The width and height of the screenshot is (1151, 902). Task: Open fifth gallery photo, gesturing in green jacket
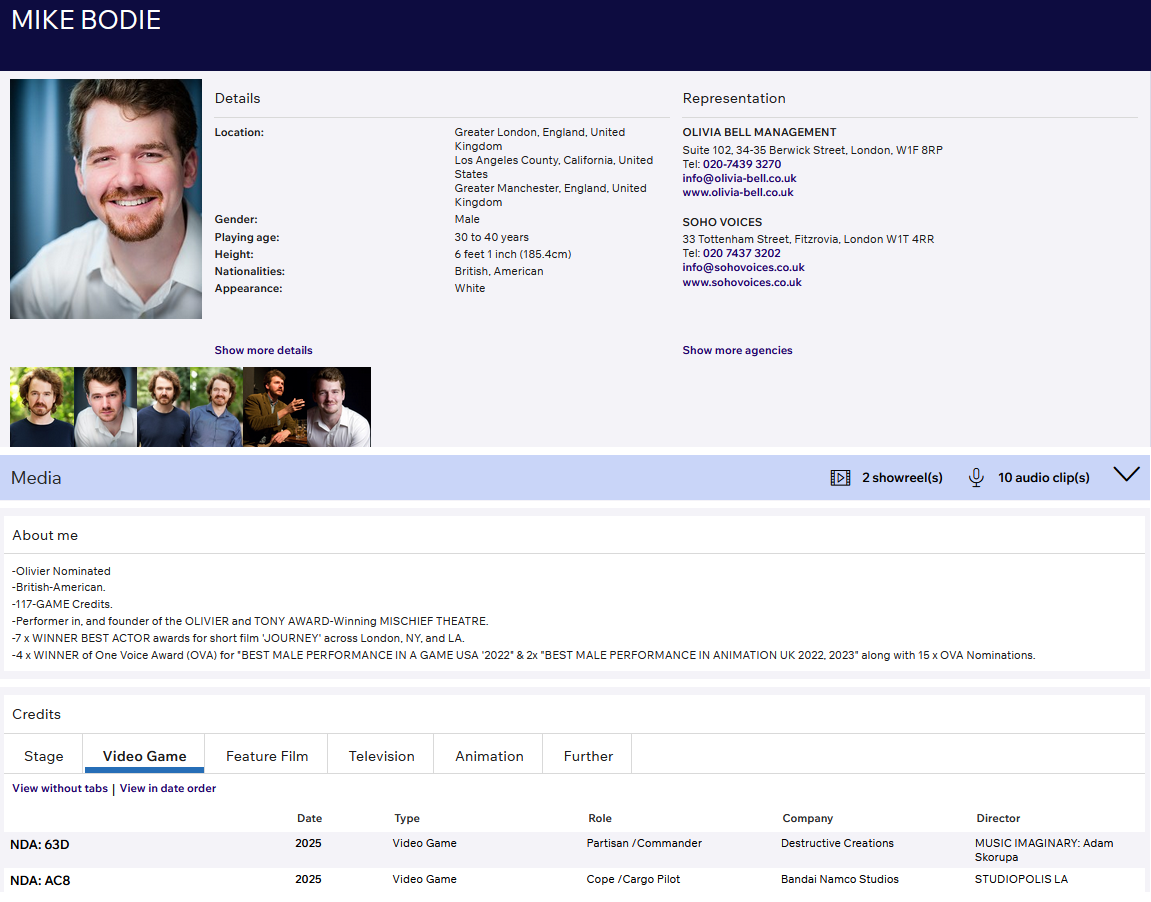coord(275,407)
